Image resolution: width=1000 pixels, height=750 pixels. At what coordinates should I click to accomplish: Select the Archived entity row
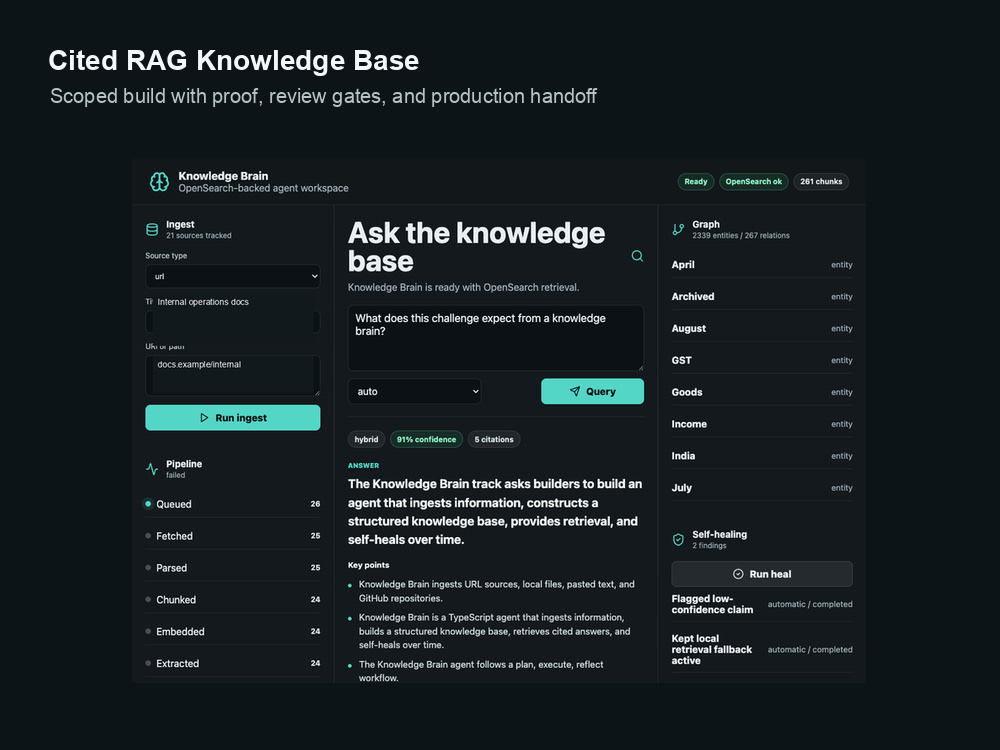(x=761, y=297)
